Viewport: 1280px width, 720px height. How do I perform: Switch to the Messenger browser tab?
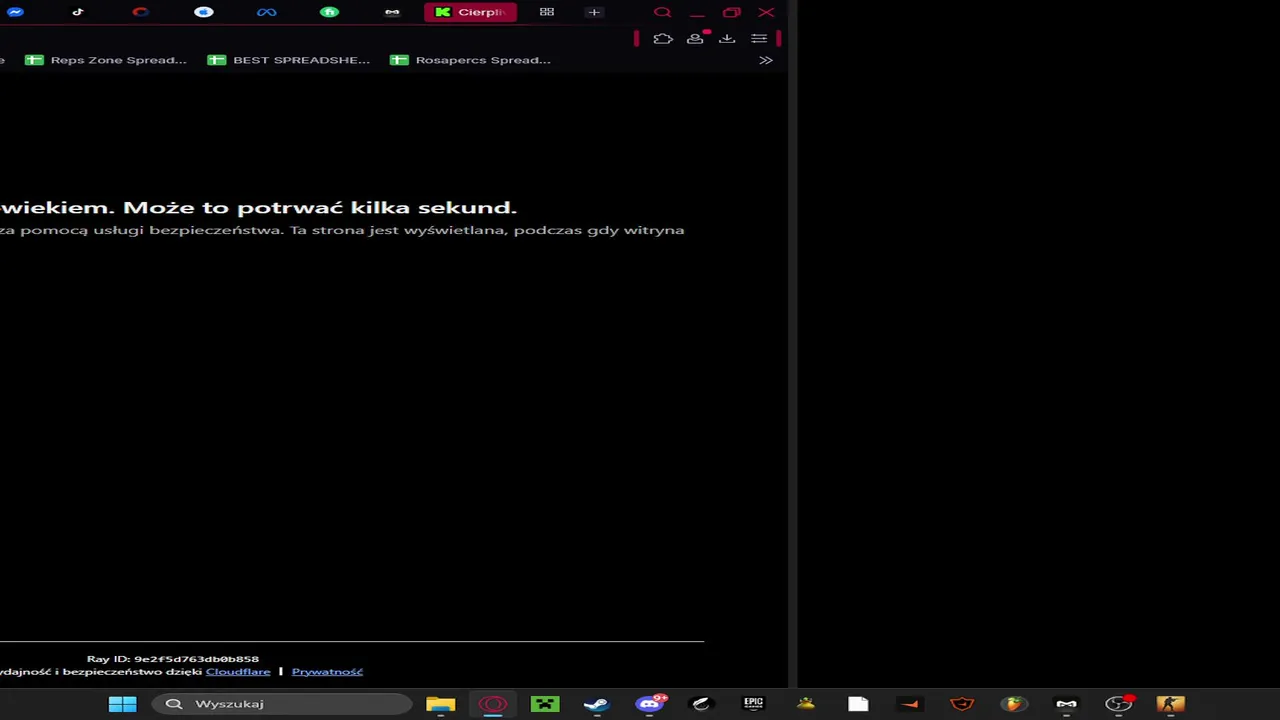point(15,12)
